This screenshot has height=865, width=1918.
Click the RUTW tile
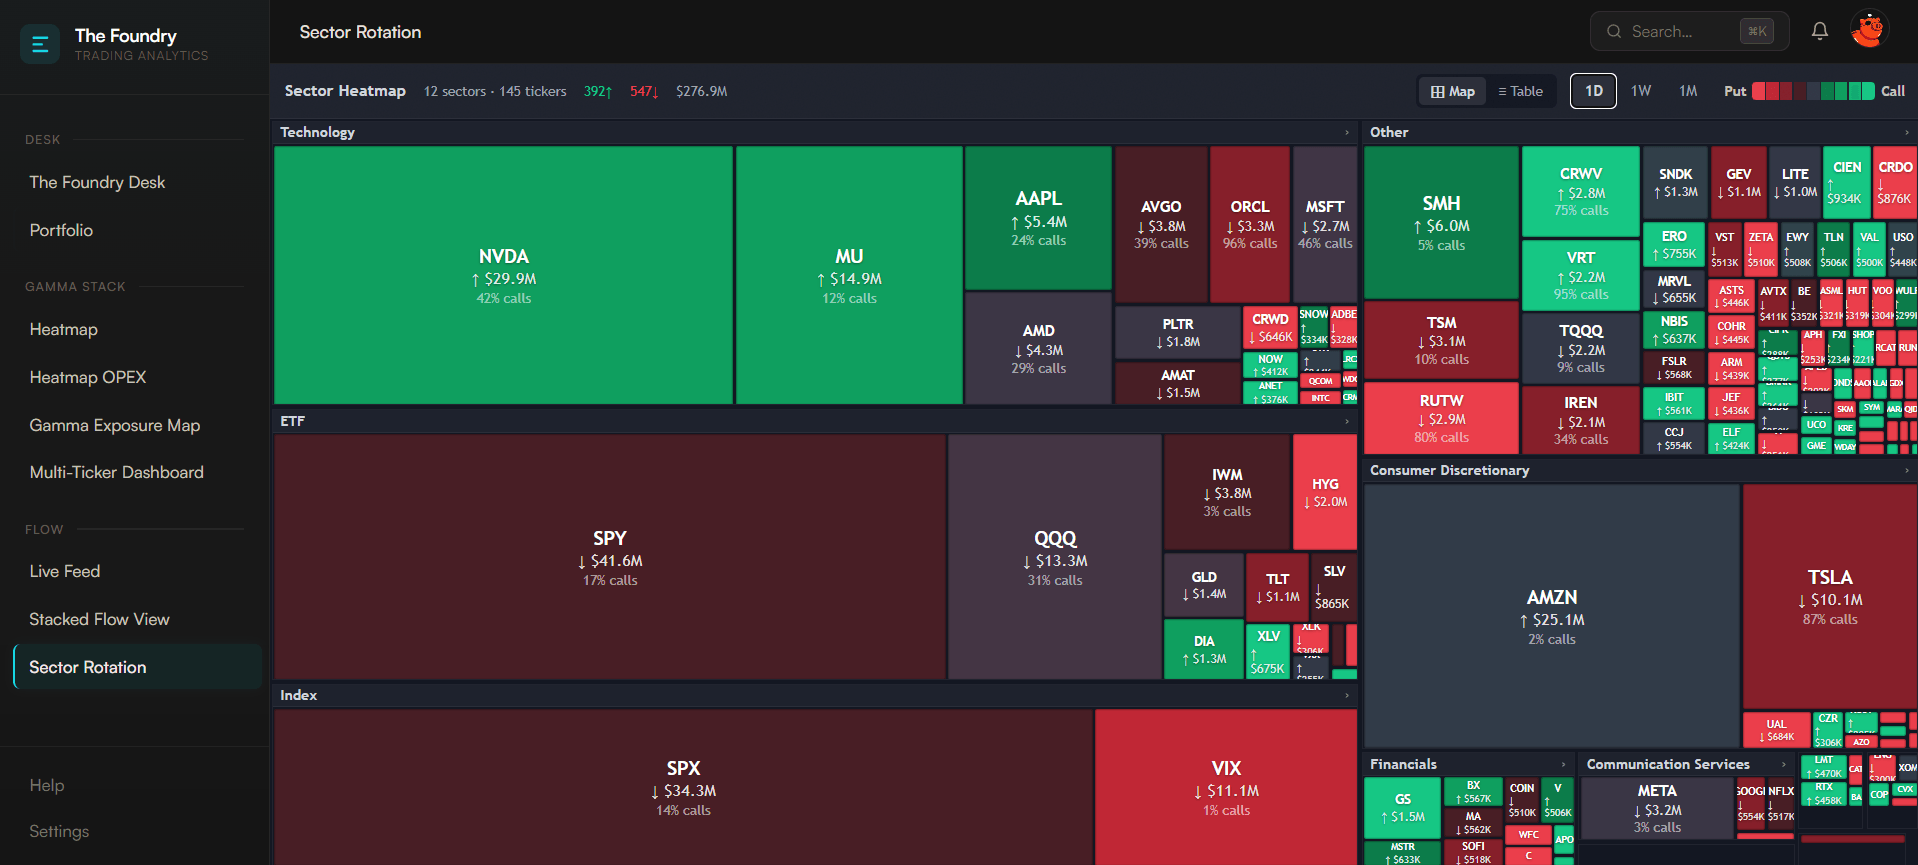pos(1441,418)
